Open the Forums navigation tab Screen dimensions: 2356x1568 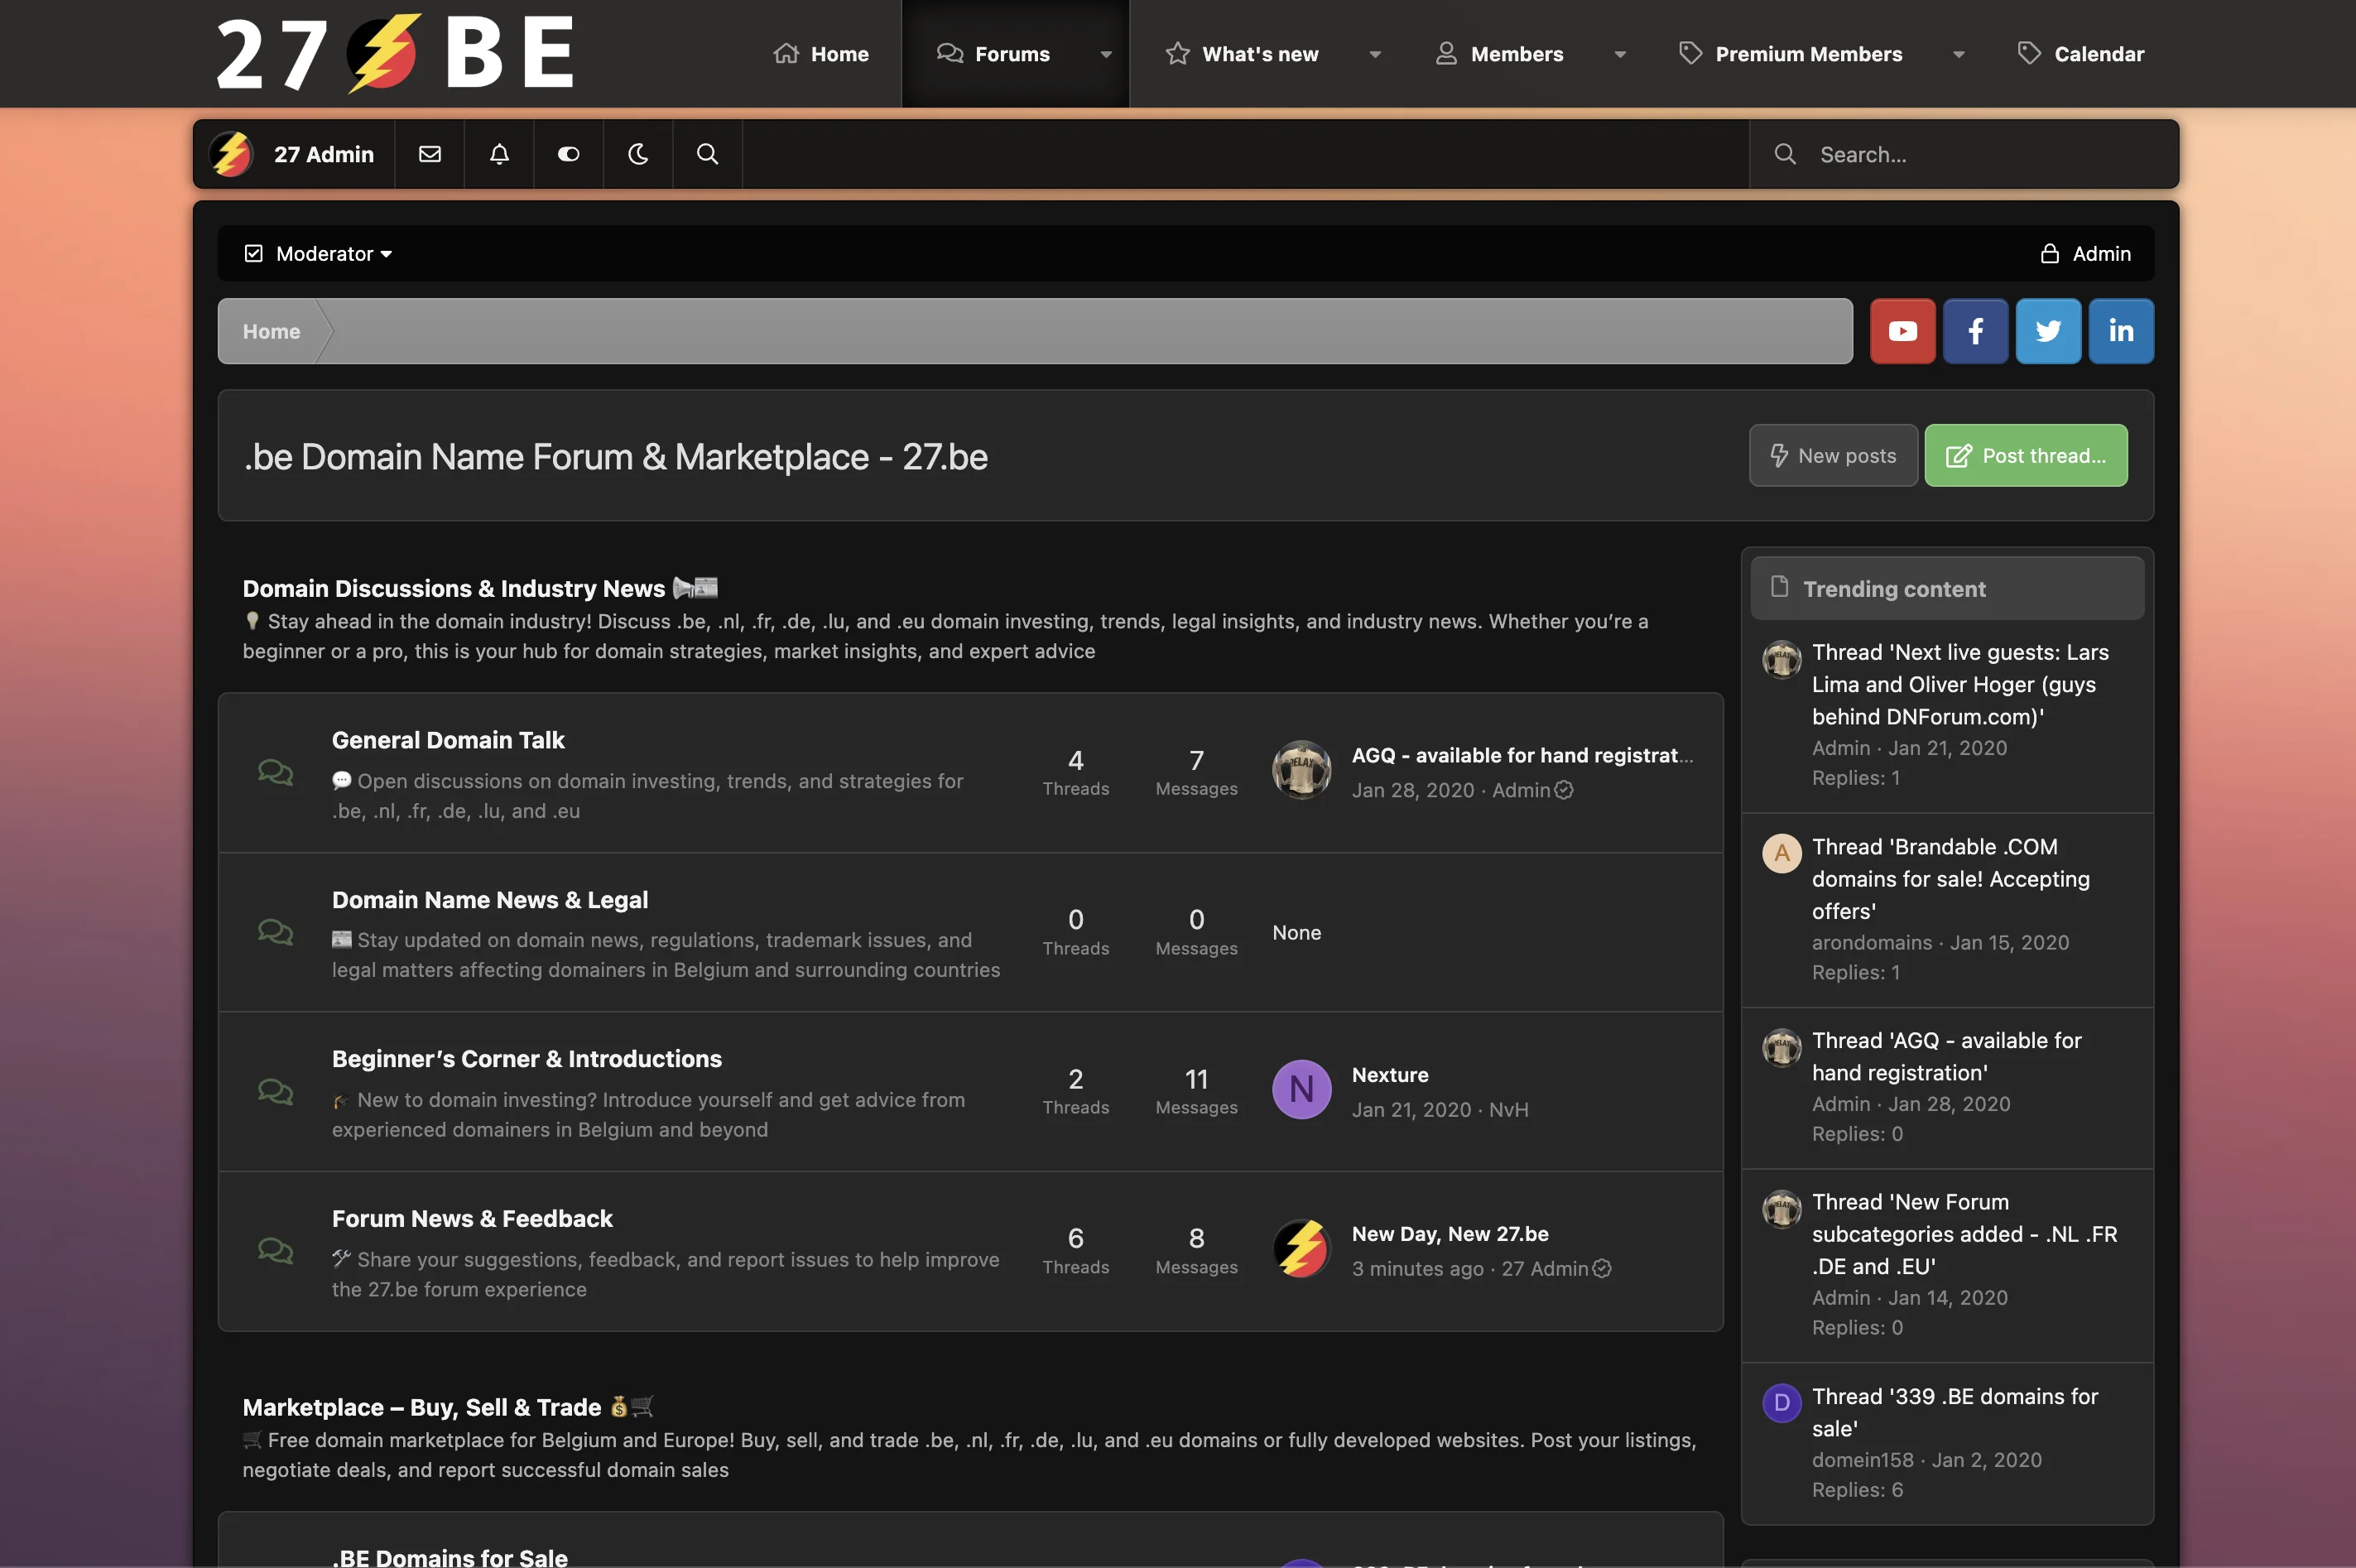(x=993, y=54)
